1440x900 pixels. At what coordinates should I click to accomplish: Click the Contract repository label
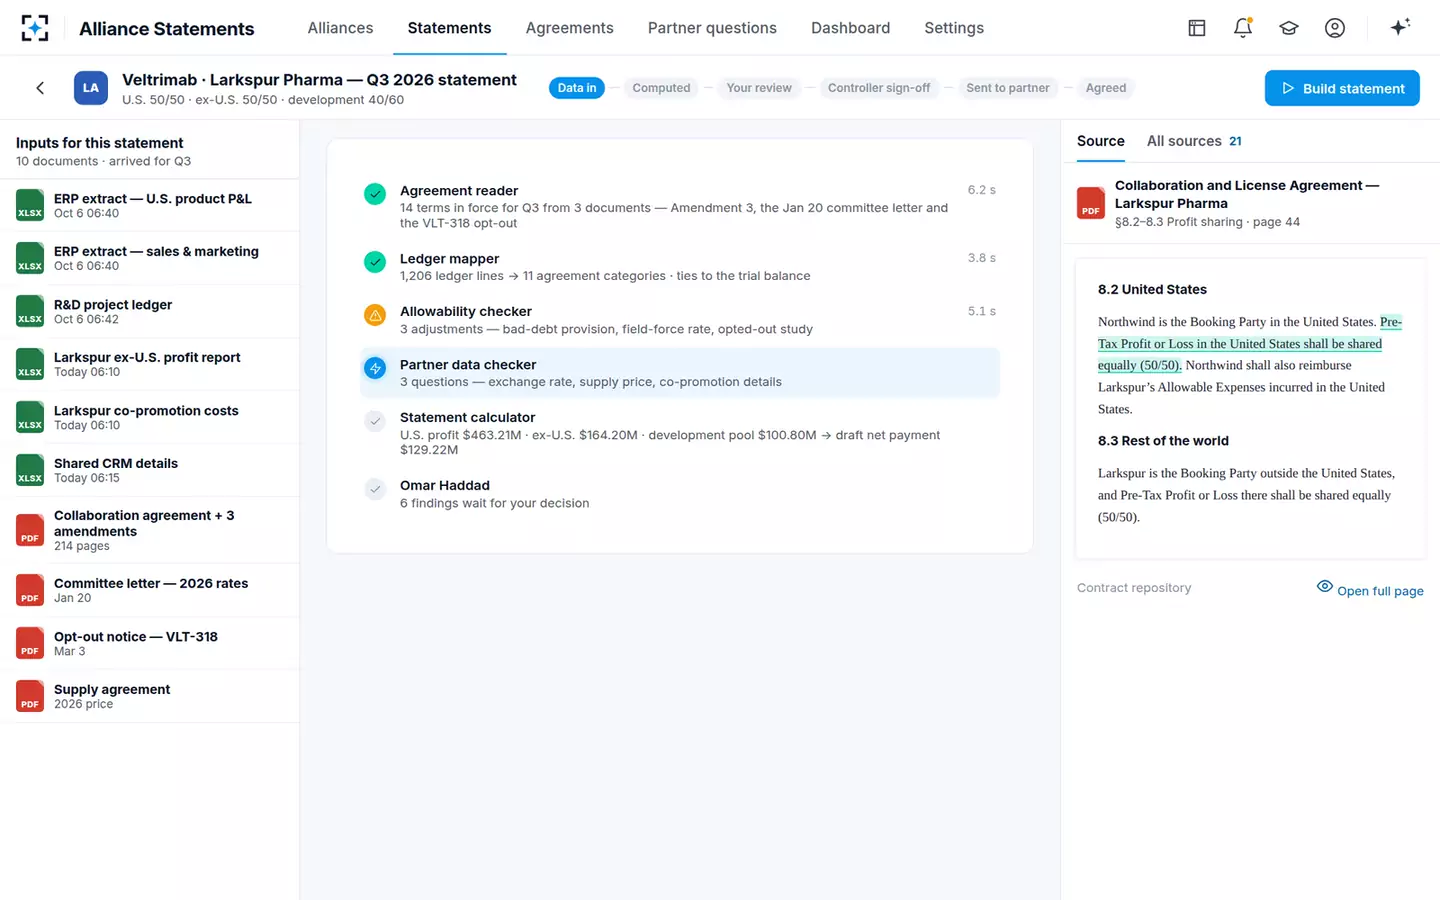(x=1134, y=588)
